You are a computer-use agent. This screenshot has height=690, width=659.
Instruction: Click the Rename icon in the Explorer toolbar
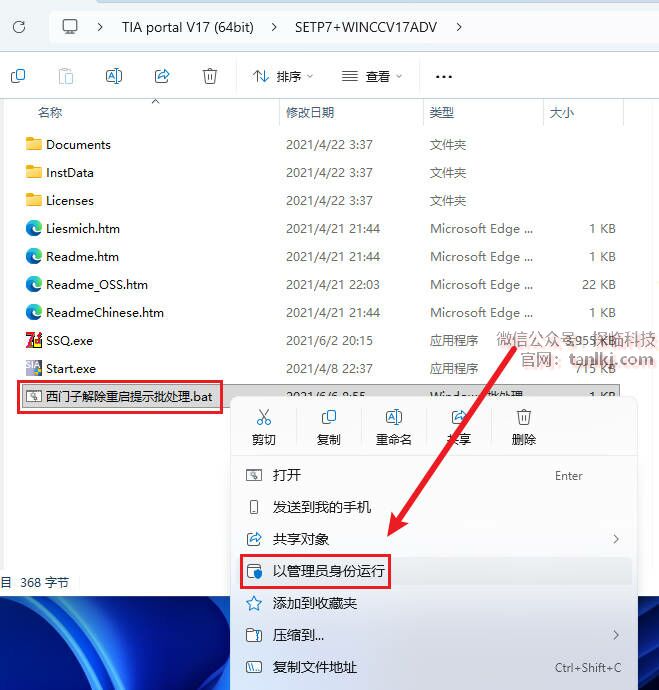point(114,76)
